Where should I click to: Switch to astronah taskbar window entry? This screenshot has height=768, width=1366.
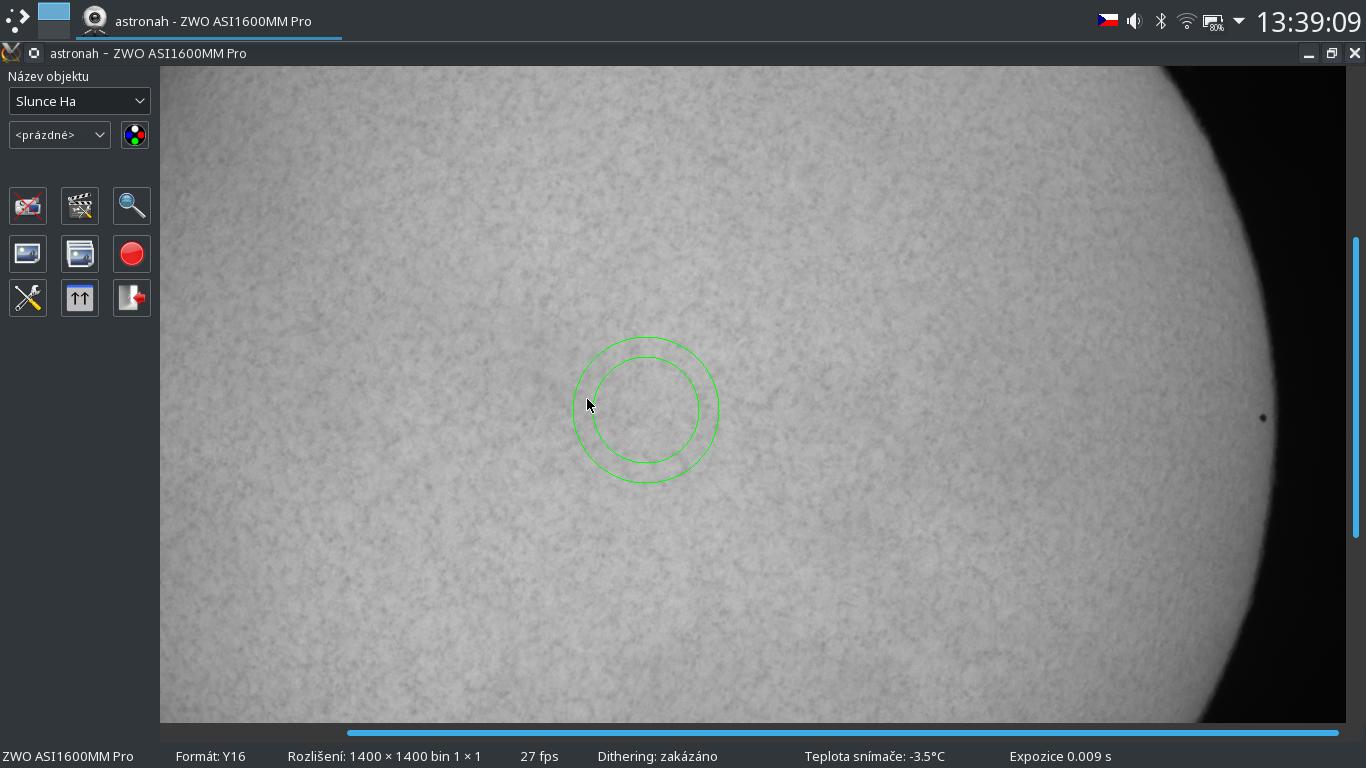208,21
